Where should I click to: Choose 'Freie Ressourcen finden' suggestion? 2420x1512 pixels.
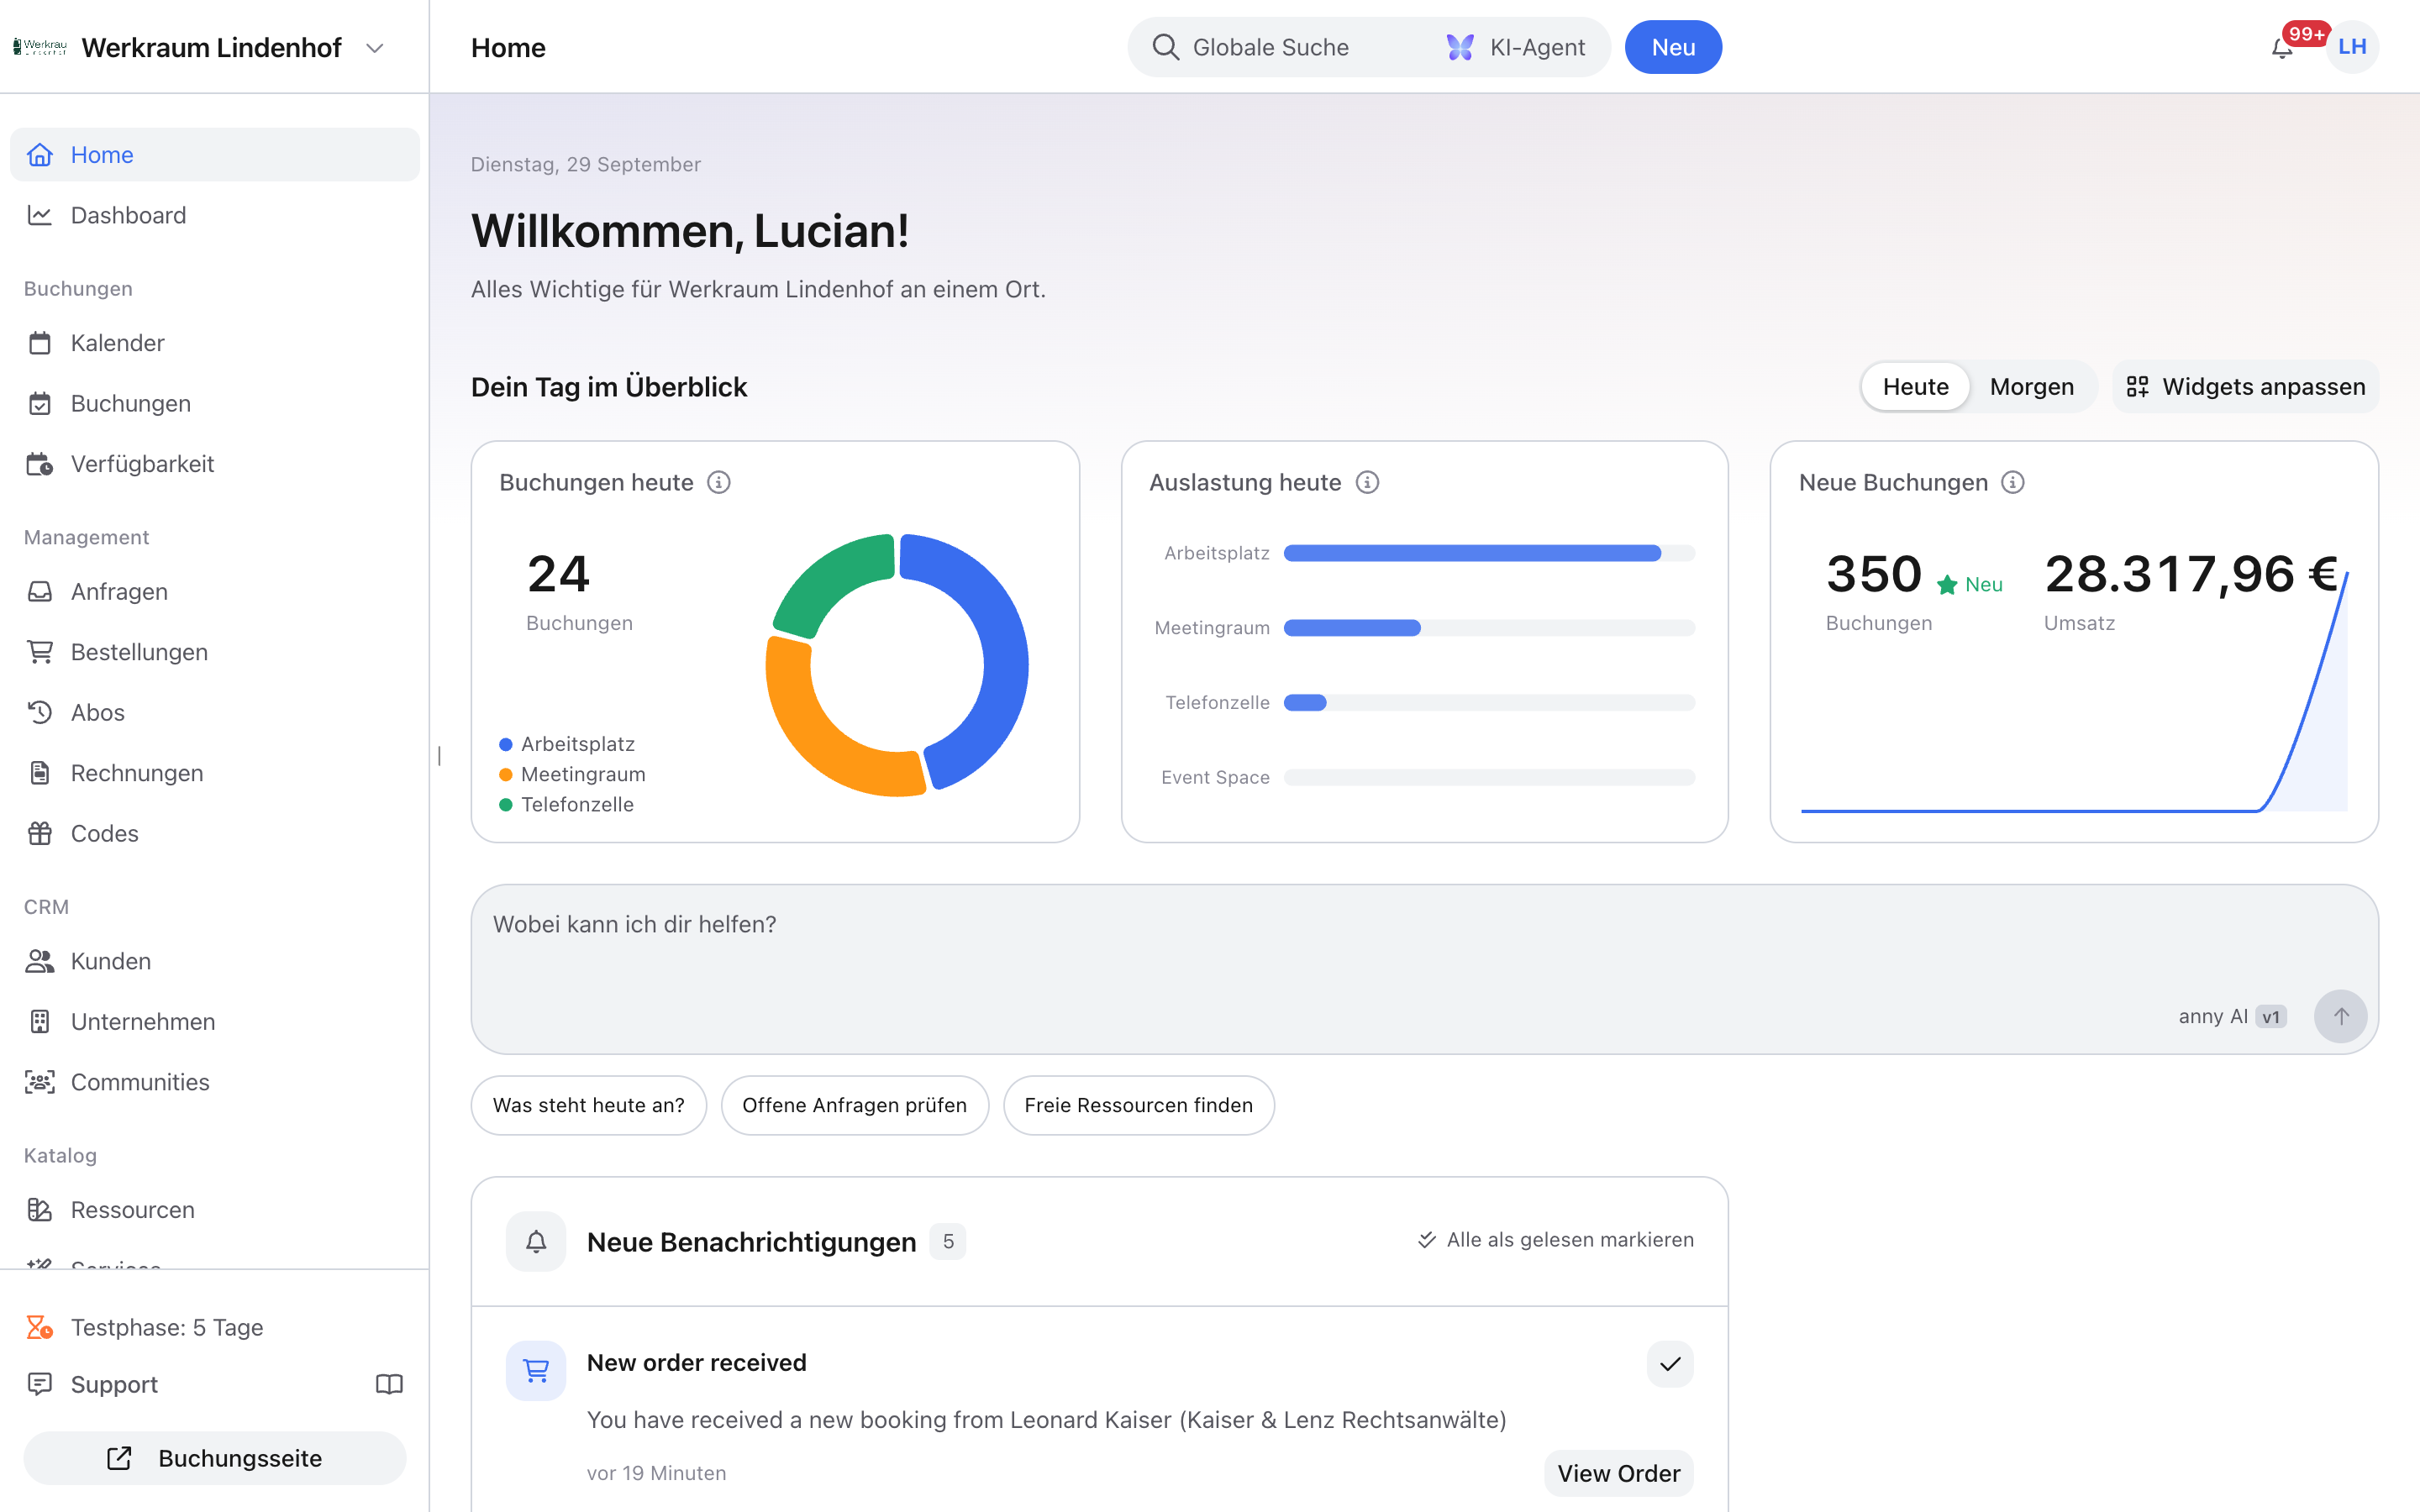[1138, 1105]
